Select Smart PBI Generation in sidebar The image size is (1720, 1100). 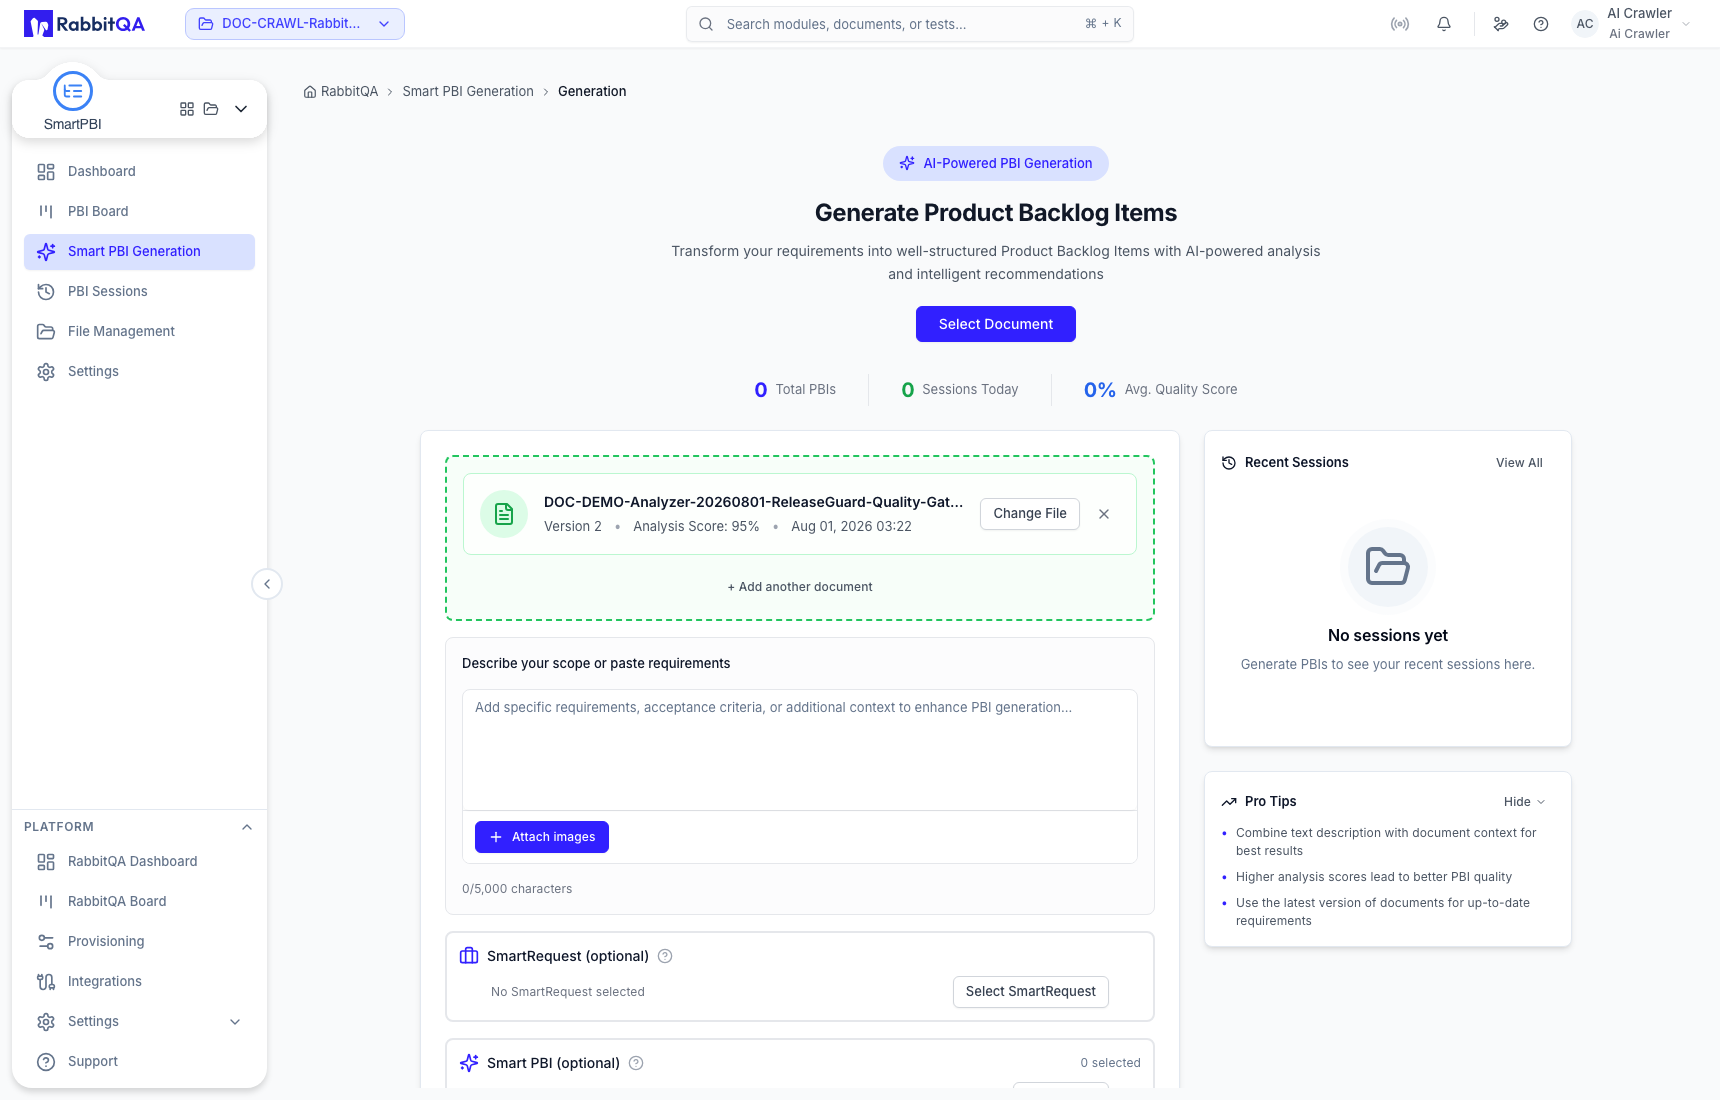(x=139, y=252)
